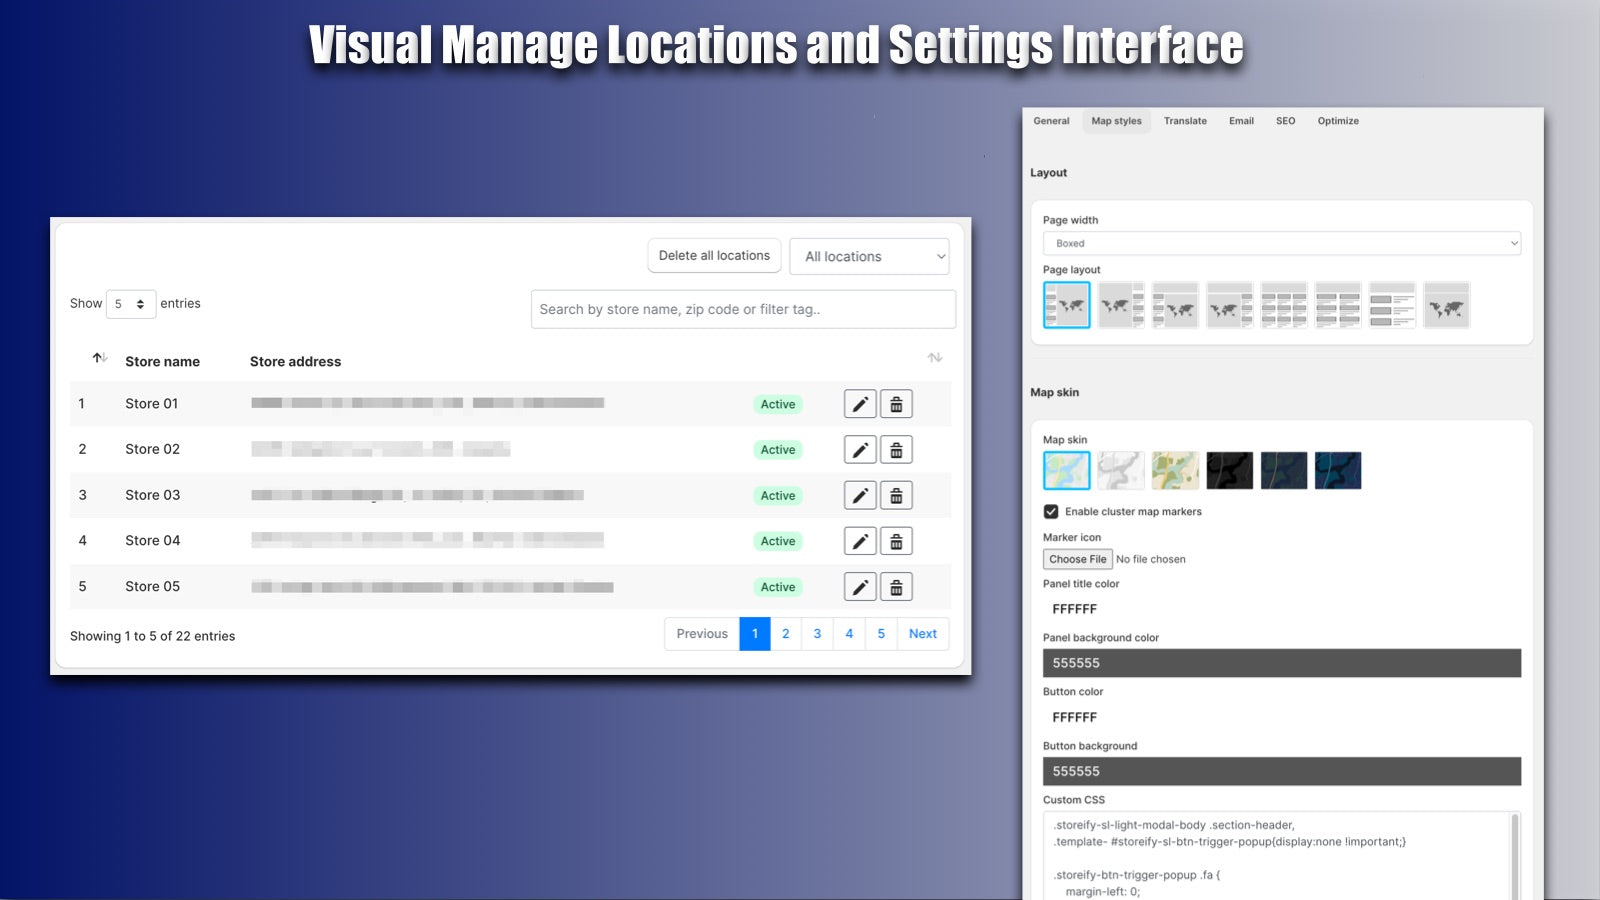Edit Store 01 using the pencil icon
This screenshot has width=1600, height=900.
click(x=860, y=403)
